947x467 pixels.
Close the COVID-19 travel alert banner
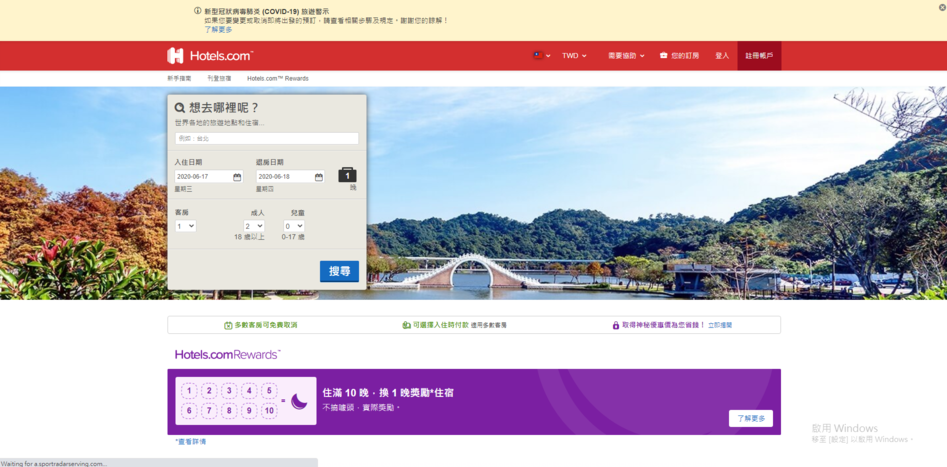942,8
